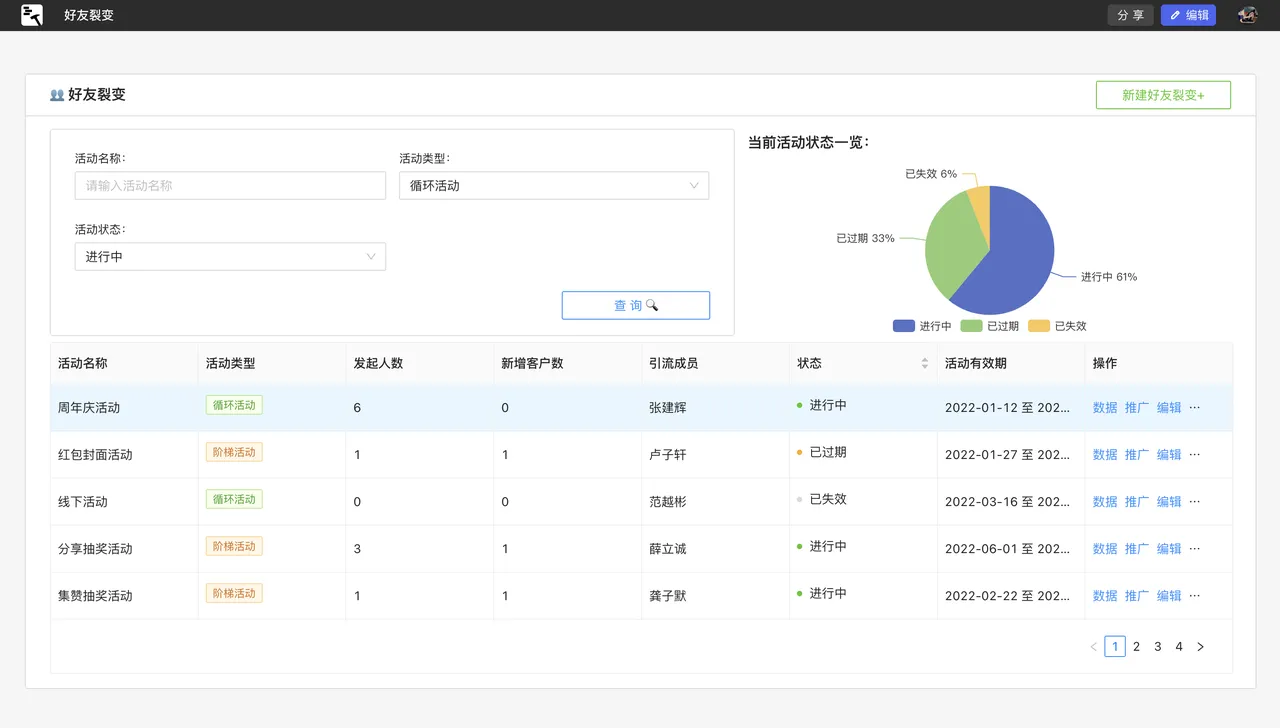Click 推广 for 周年庆活动
This screenshot has width=1280, height=728.
pos(1137,407)
